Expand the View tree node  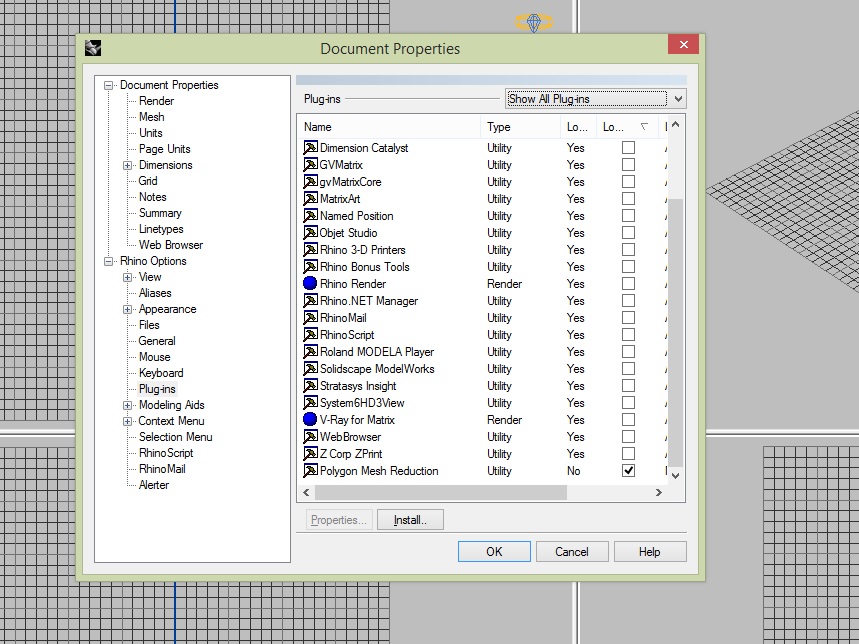click(x=127, y=277)
